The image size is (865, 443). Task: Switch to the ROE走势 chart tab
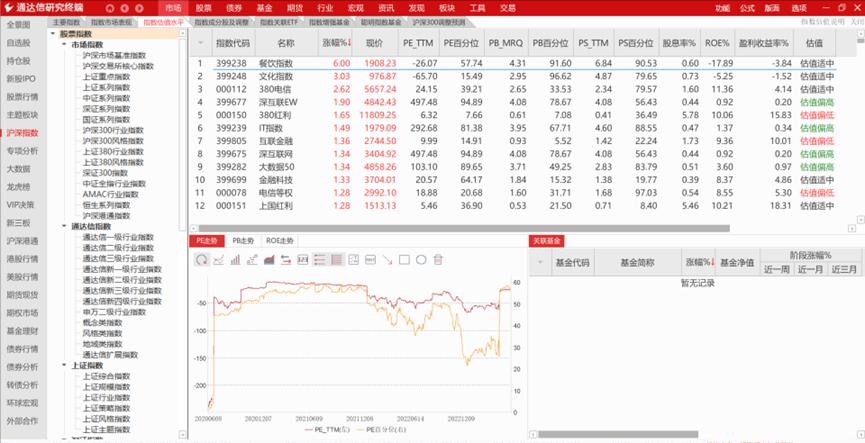tap(280, 241)
